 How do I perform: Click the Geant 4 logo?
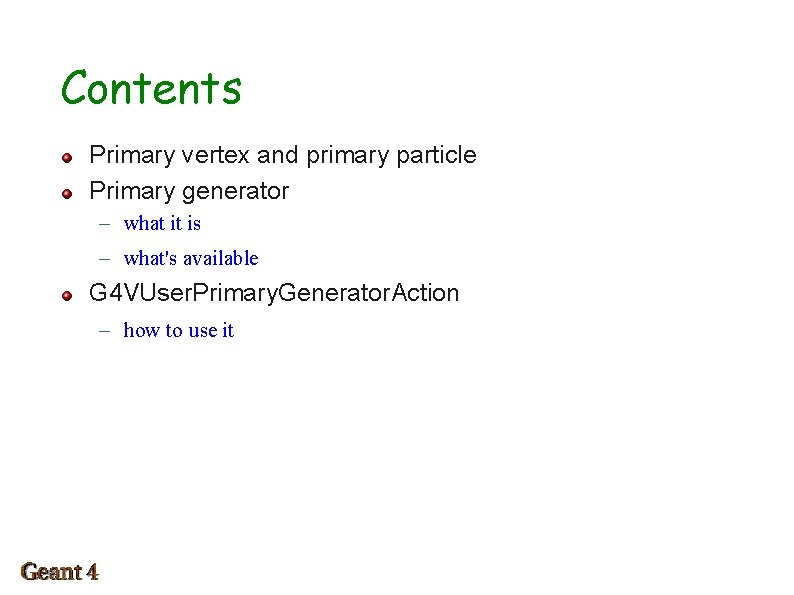(59, 572)
